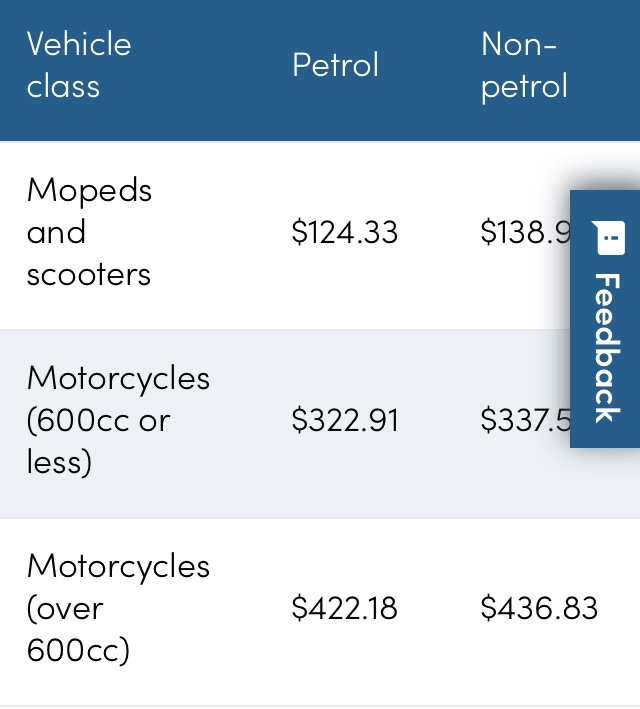Screen dimensions: 640x709
Task: Select the $436.83 non-petrol price
Action: point(539,608)
